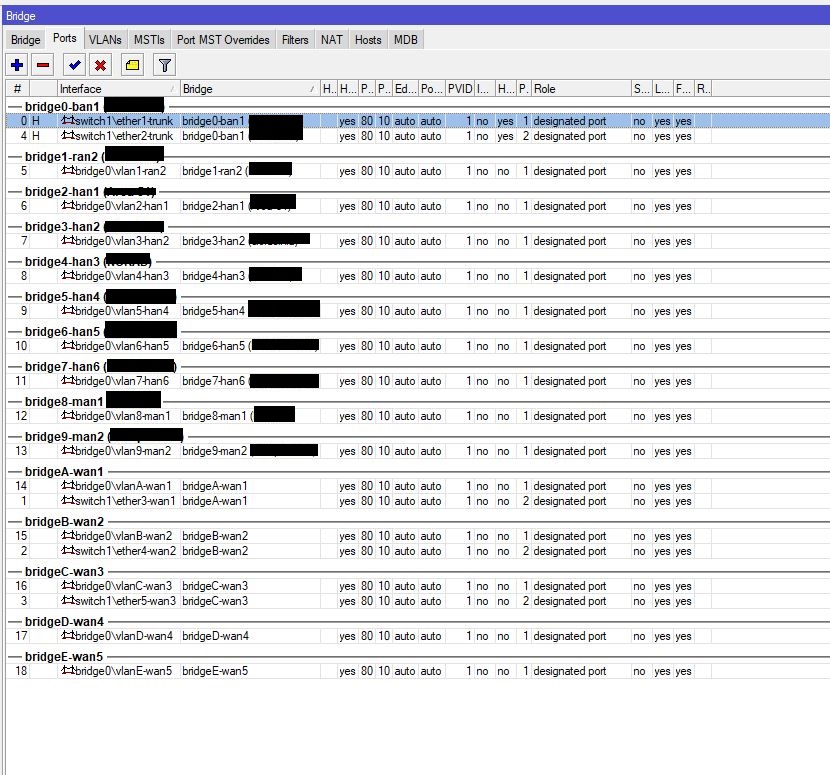The height and width of the screenshot is (775, 830).
Task: Switch to the Bridge tab
Action: (25, 40)
